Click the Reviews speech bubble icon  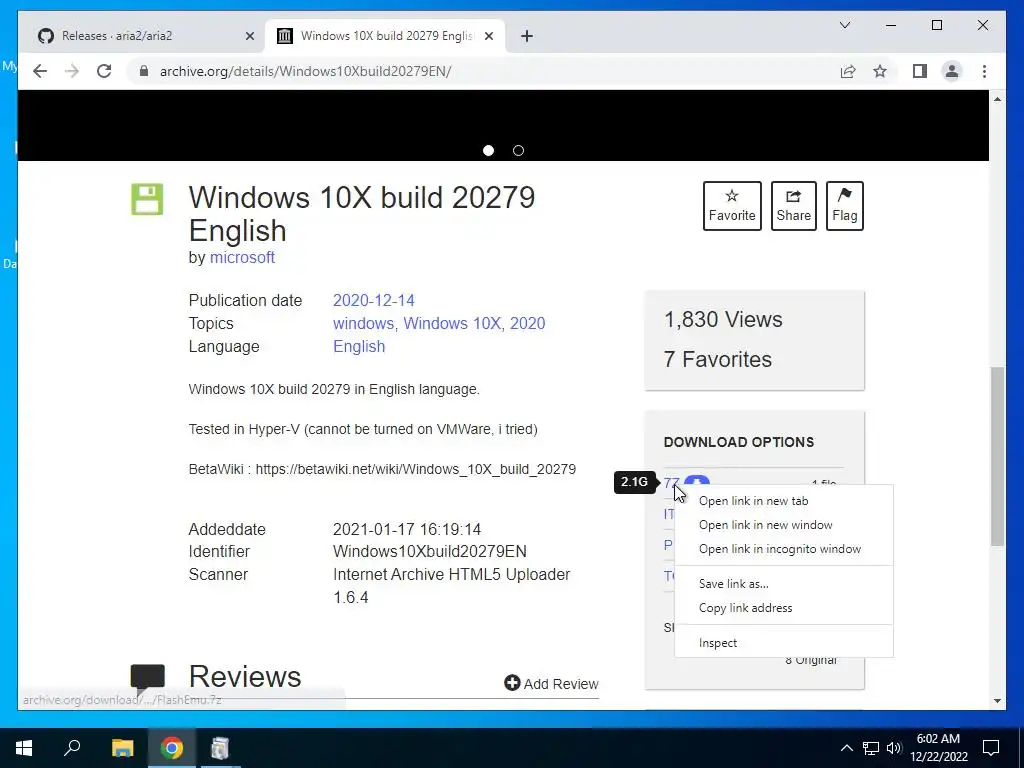tap(148, 677)
